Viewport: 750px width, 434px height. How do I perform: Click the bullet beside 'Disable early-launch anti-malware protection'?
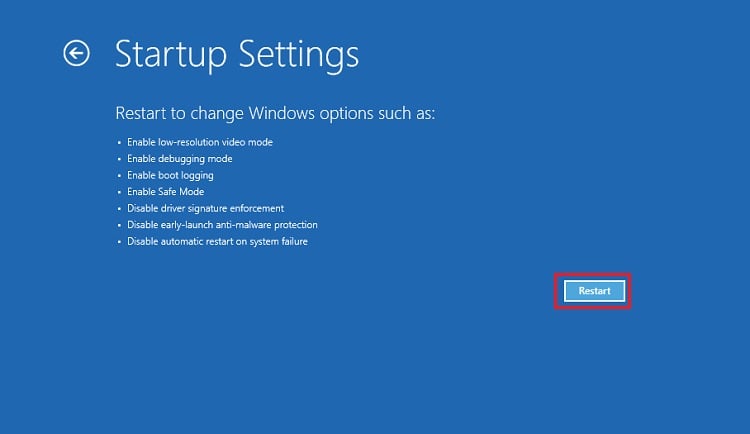pos(119,225)
